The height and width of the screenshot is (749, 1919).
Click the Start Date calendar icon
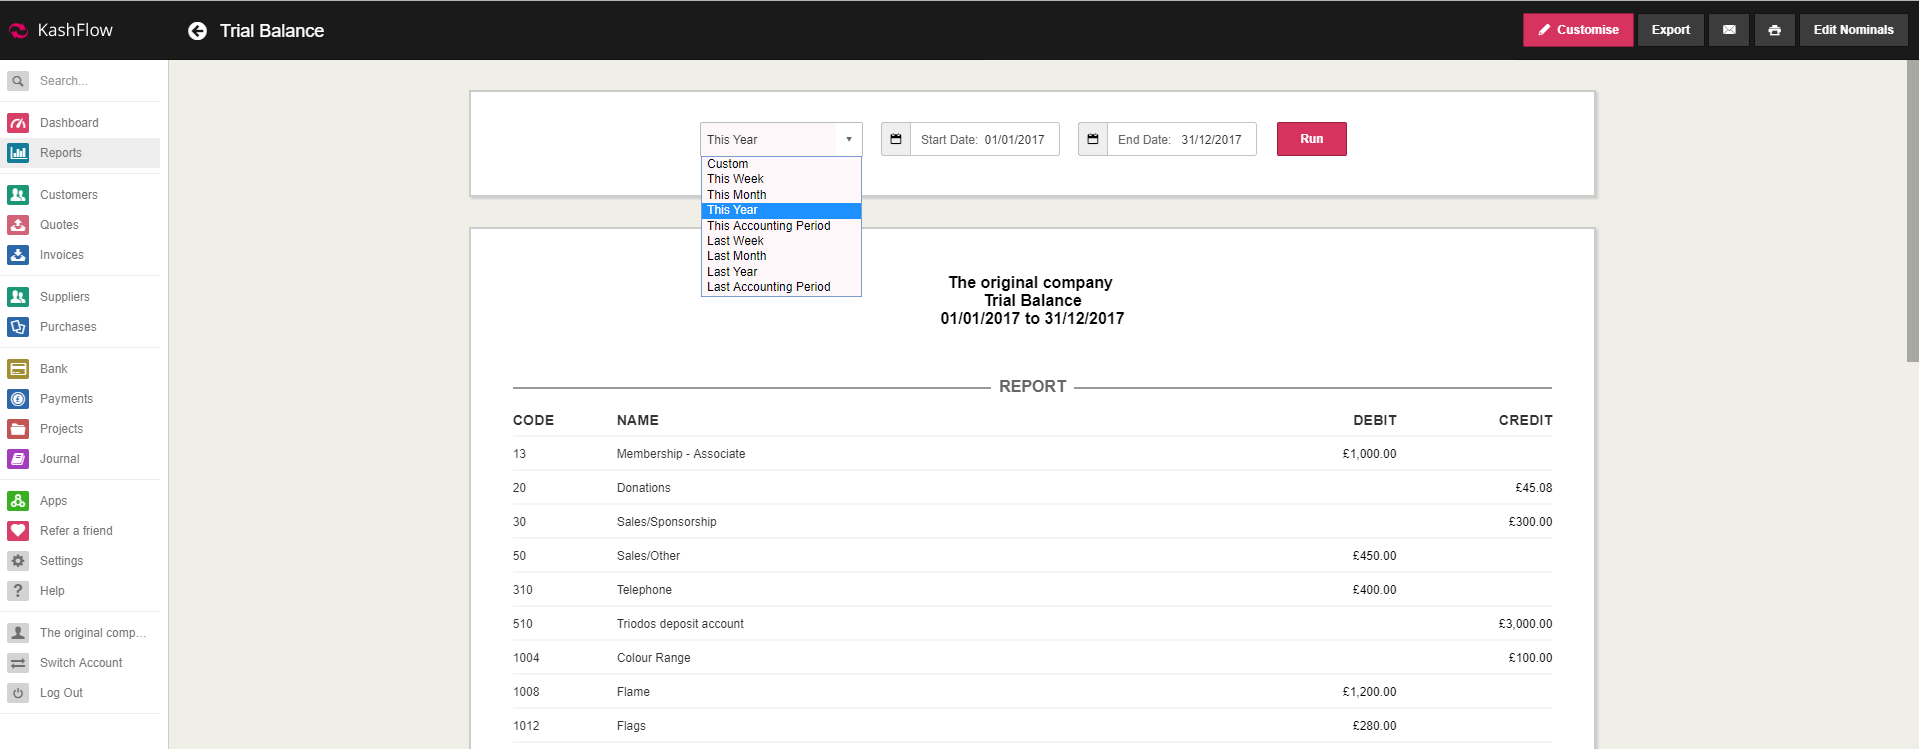pyautogui.click(x=896, y=139)
